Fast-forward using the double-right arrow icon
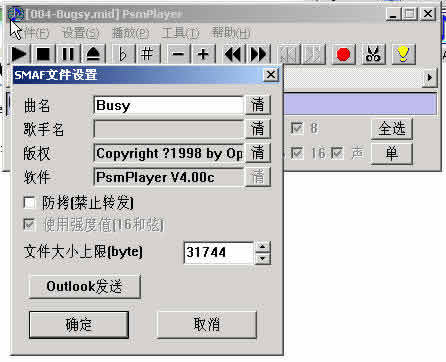The image size is (446, 362). 258,54
